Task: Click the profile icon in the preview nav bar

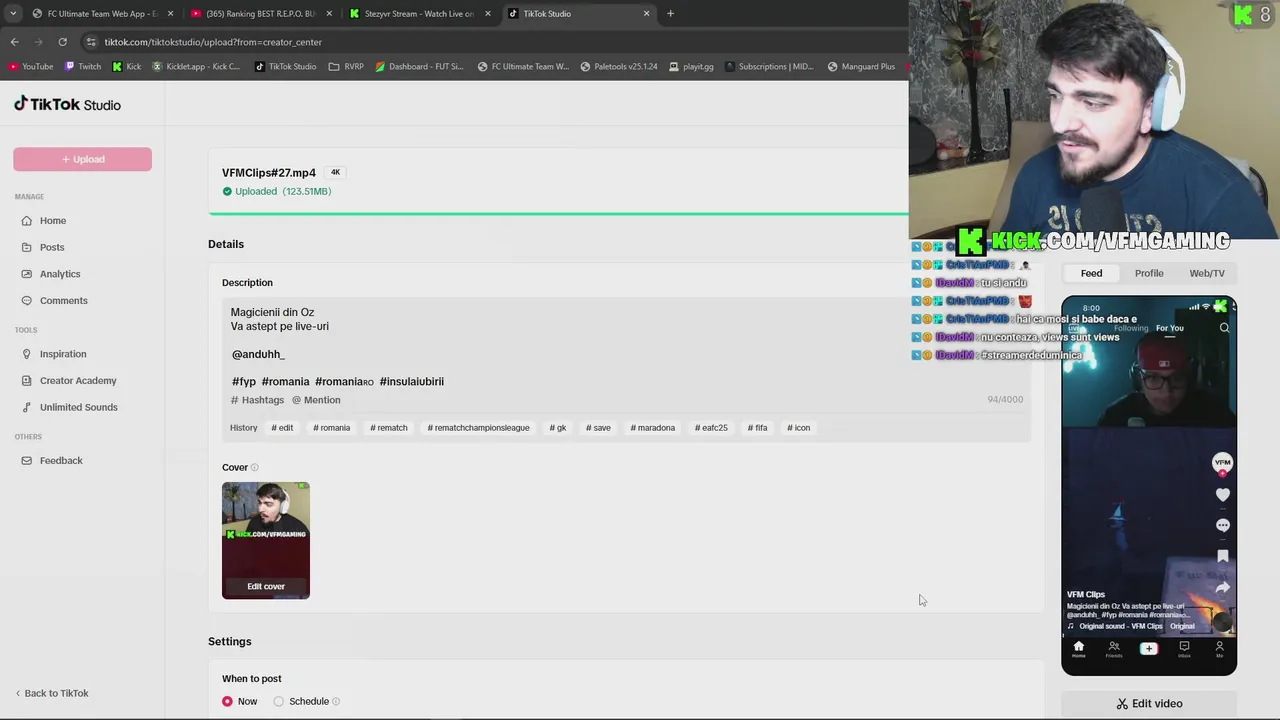Action: (1219, 650)
